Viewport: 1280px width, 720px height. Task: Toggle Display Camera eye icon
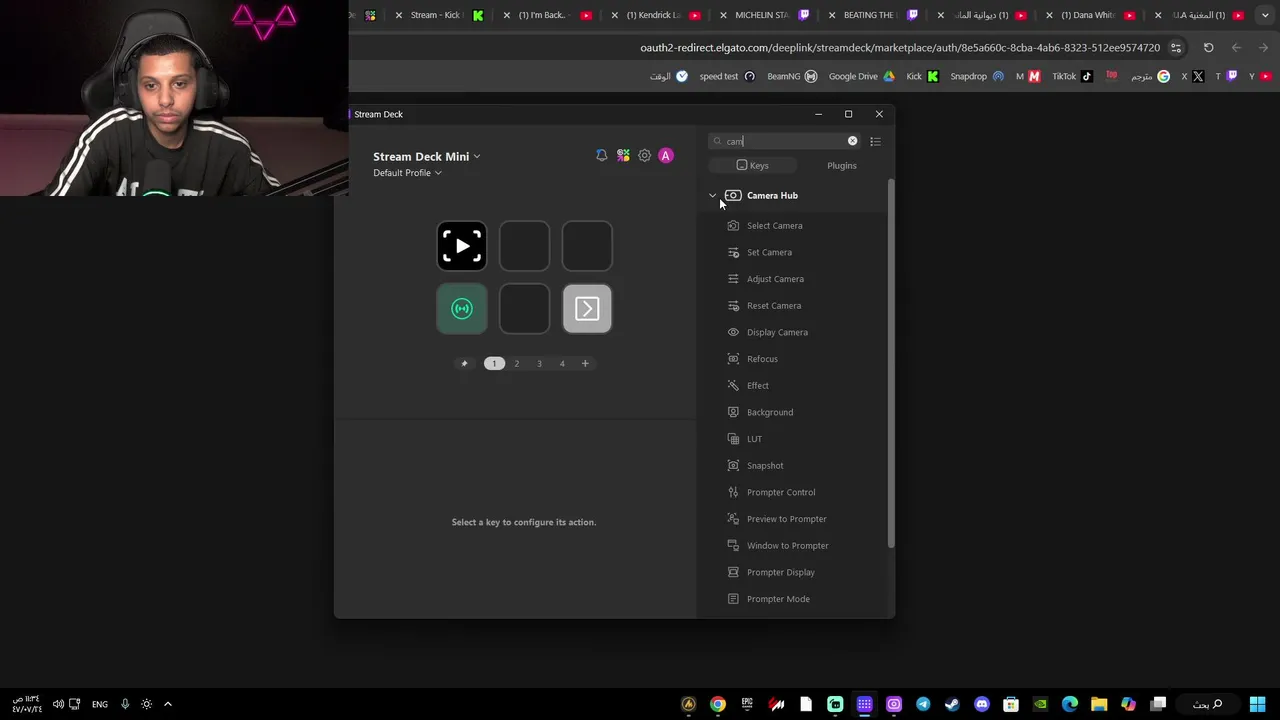click(x=733, y=332)
